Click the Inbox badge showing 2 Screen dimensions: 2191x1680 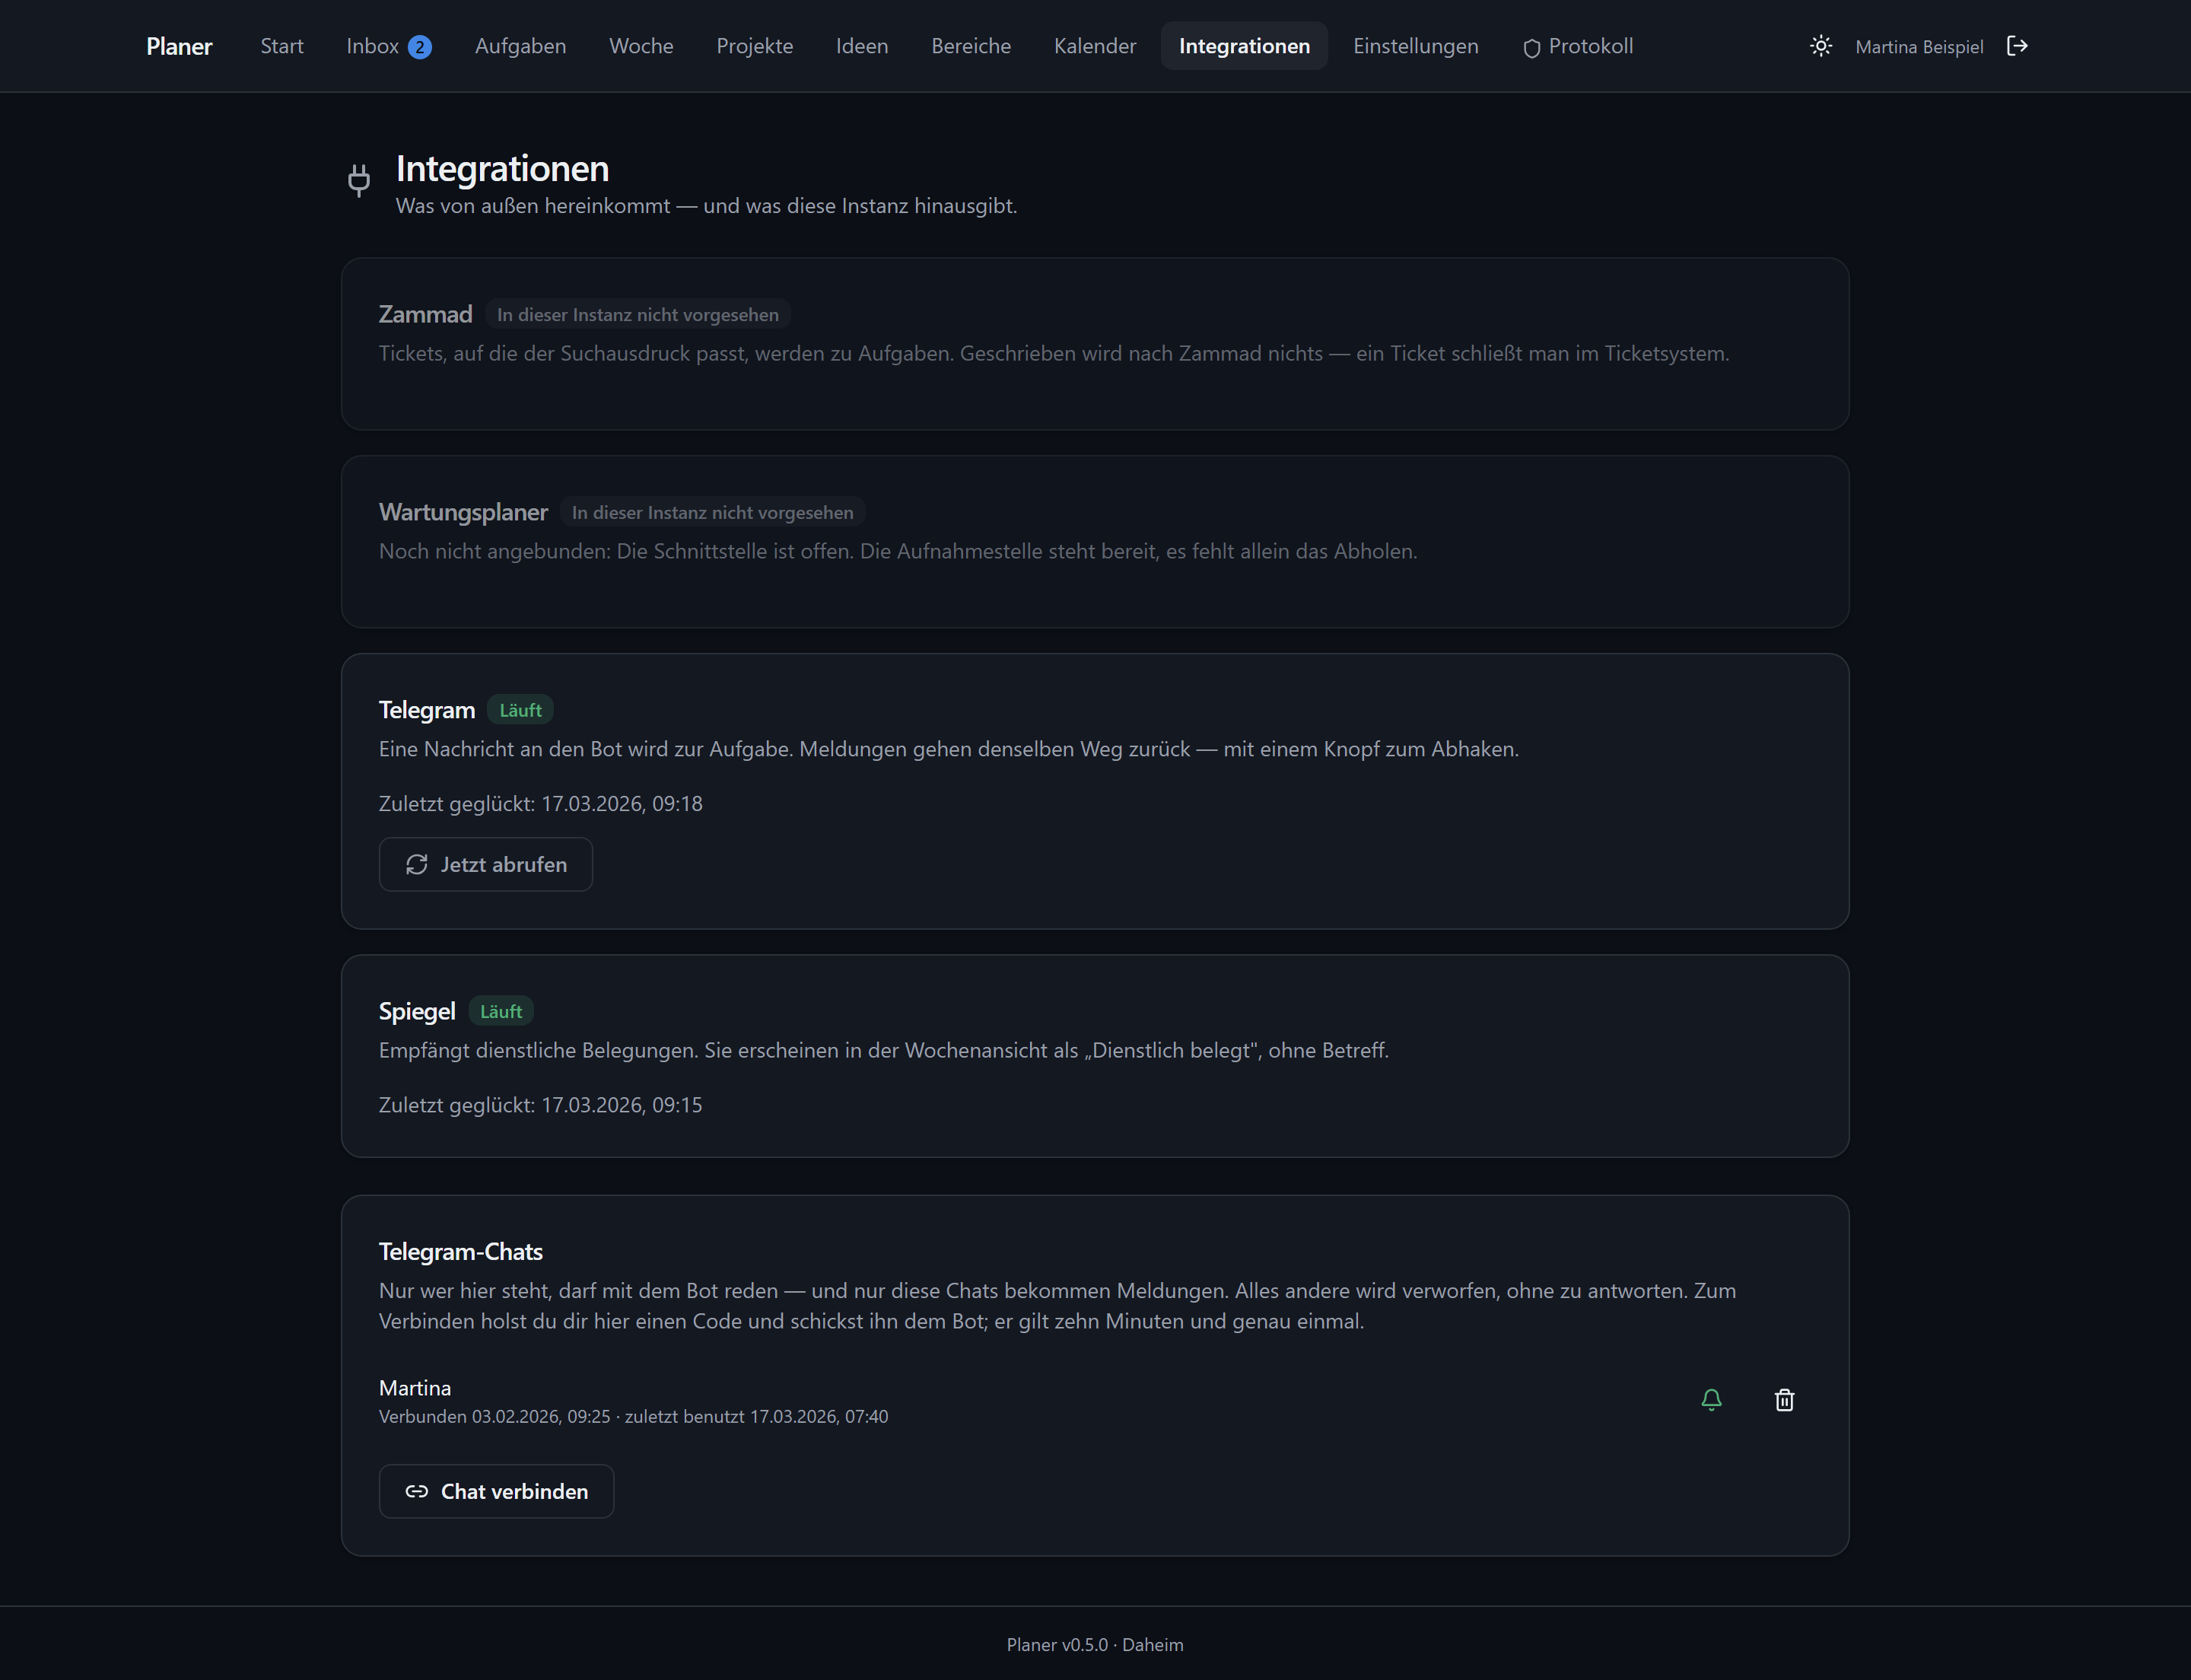coord(420,47)
